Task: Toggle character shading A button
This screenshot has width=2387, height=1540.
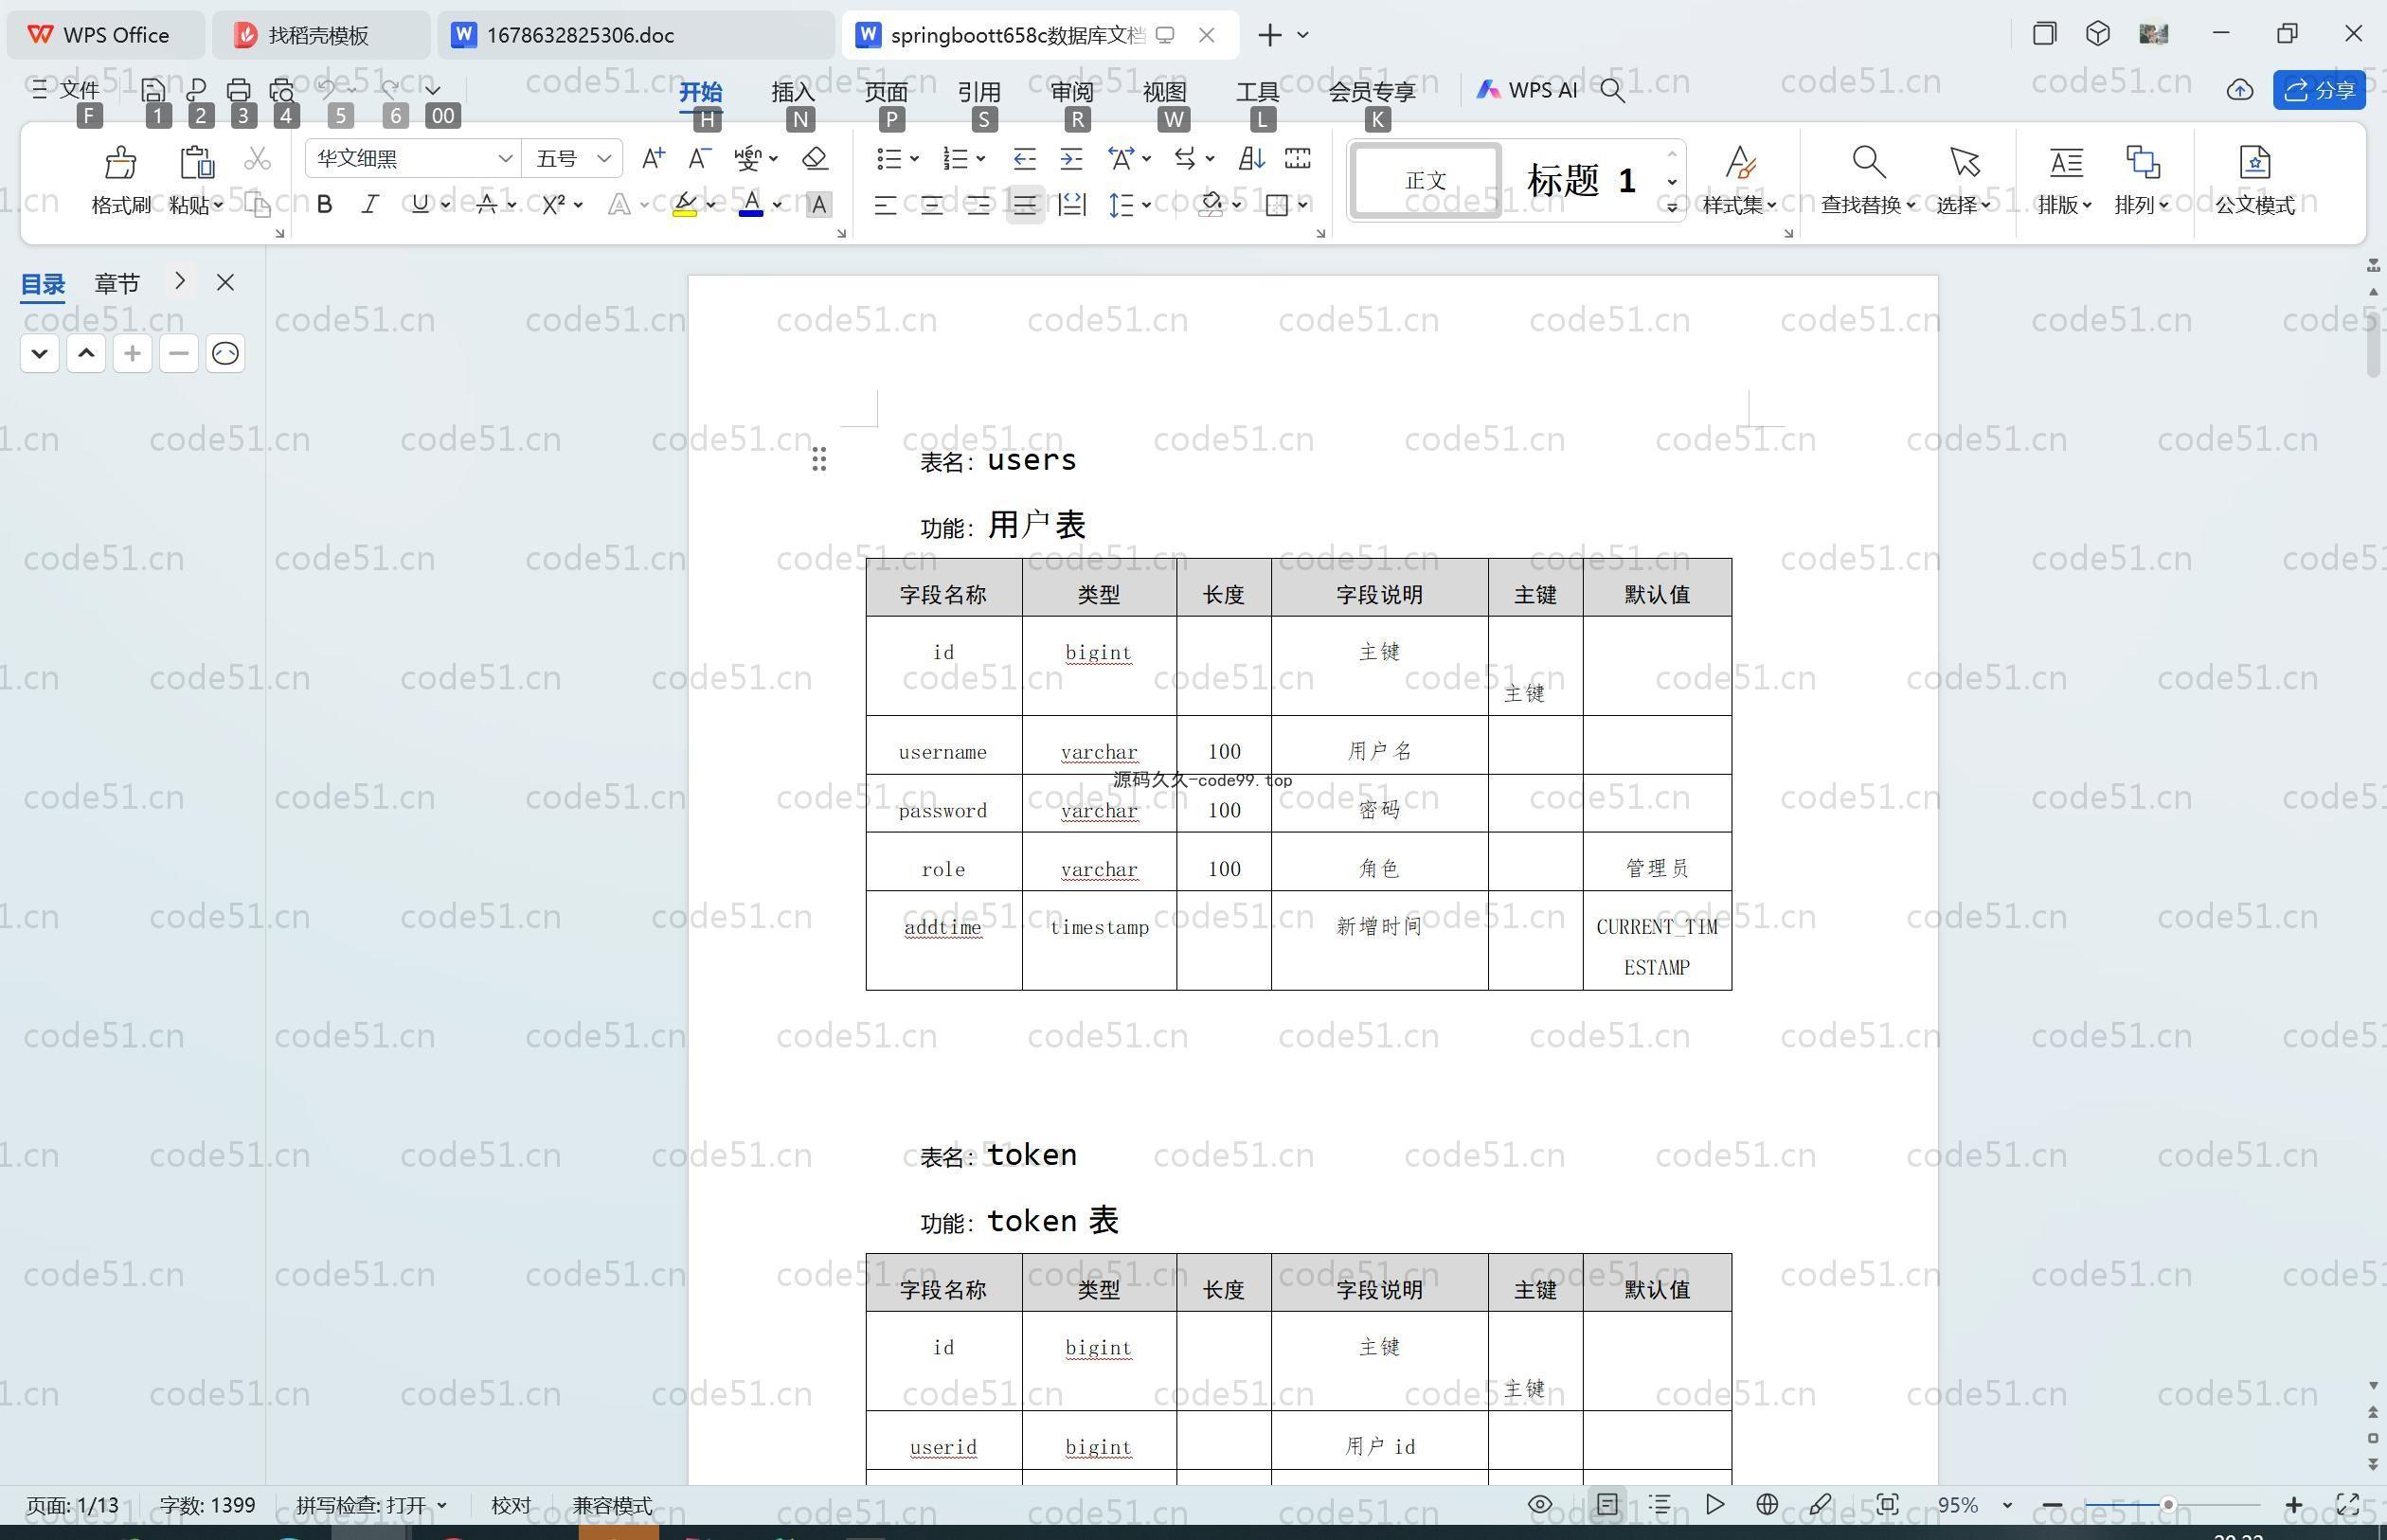Action: pos(819,205)
